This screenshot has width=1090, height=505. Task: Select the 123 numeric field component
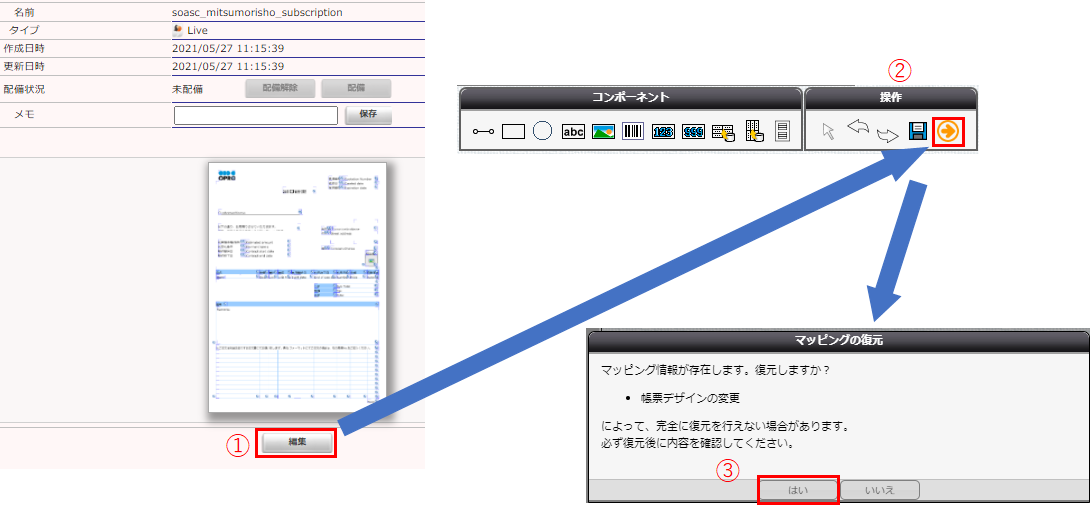pyautogui.click(x=663, y=132)
